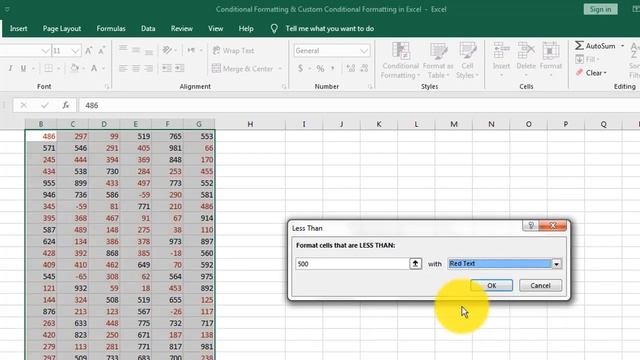Switch to the Review tab
The height and width of the screenshot is (360, 640).
(182, 29)
